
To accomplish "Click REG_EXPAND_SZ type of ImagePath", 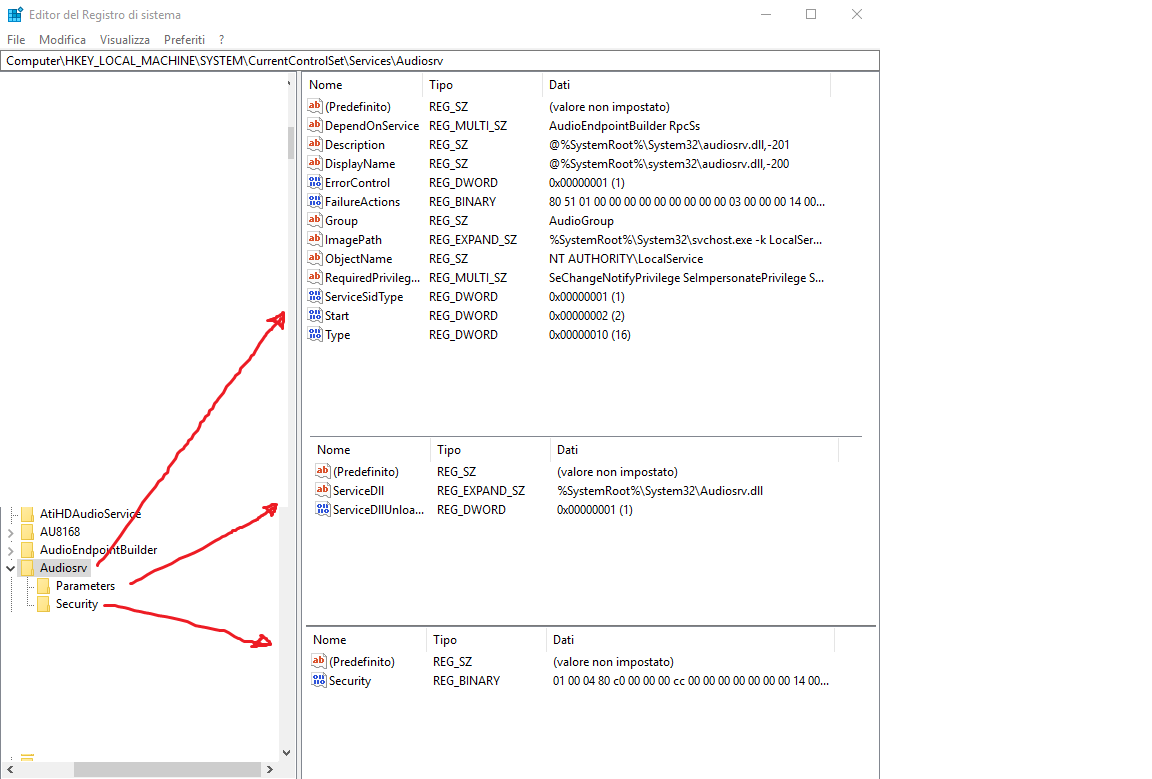I will (x=473, y=240).
